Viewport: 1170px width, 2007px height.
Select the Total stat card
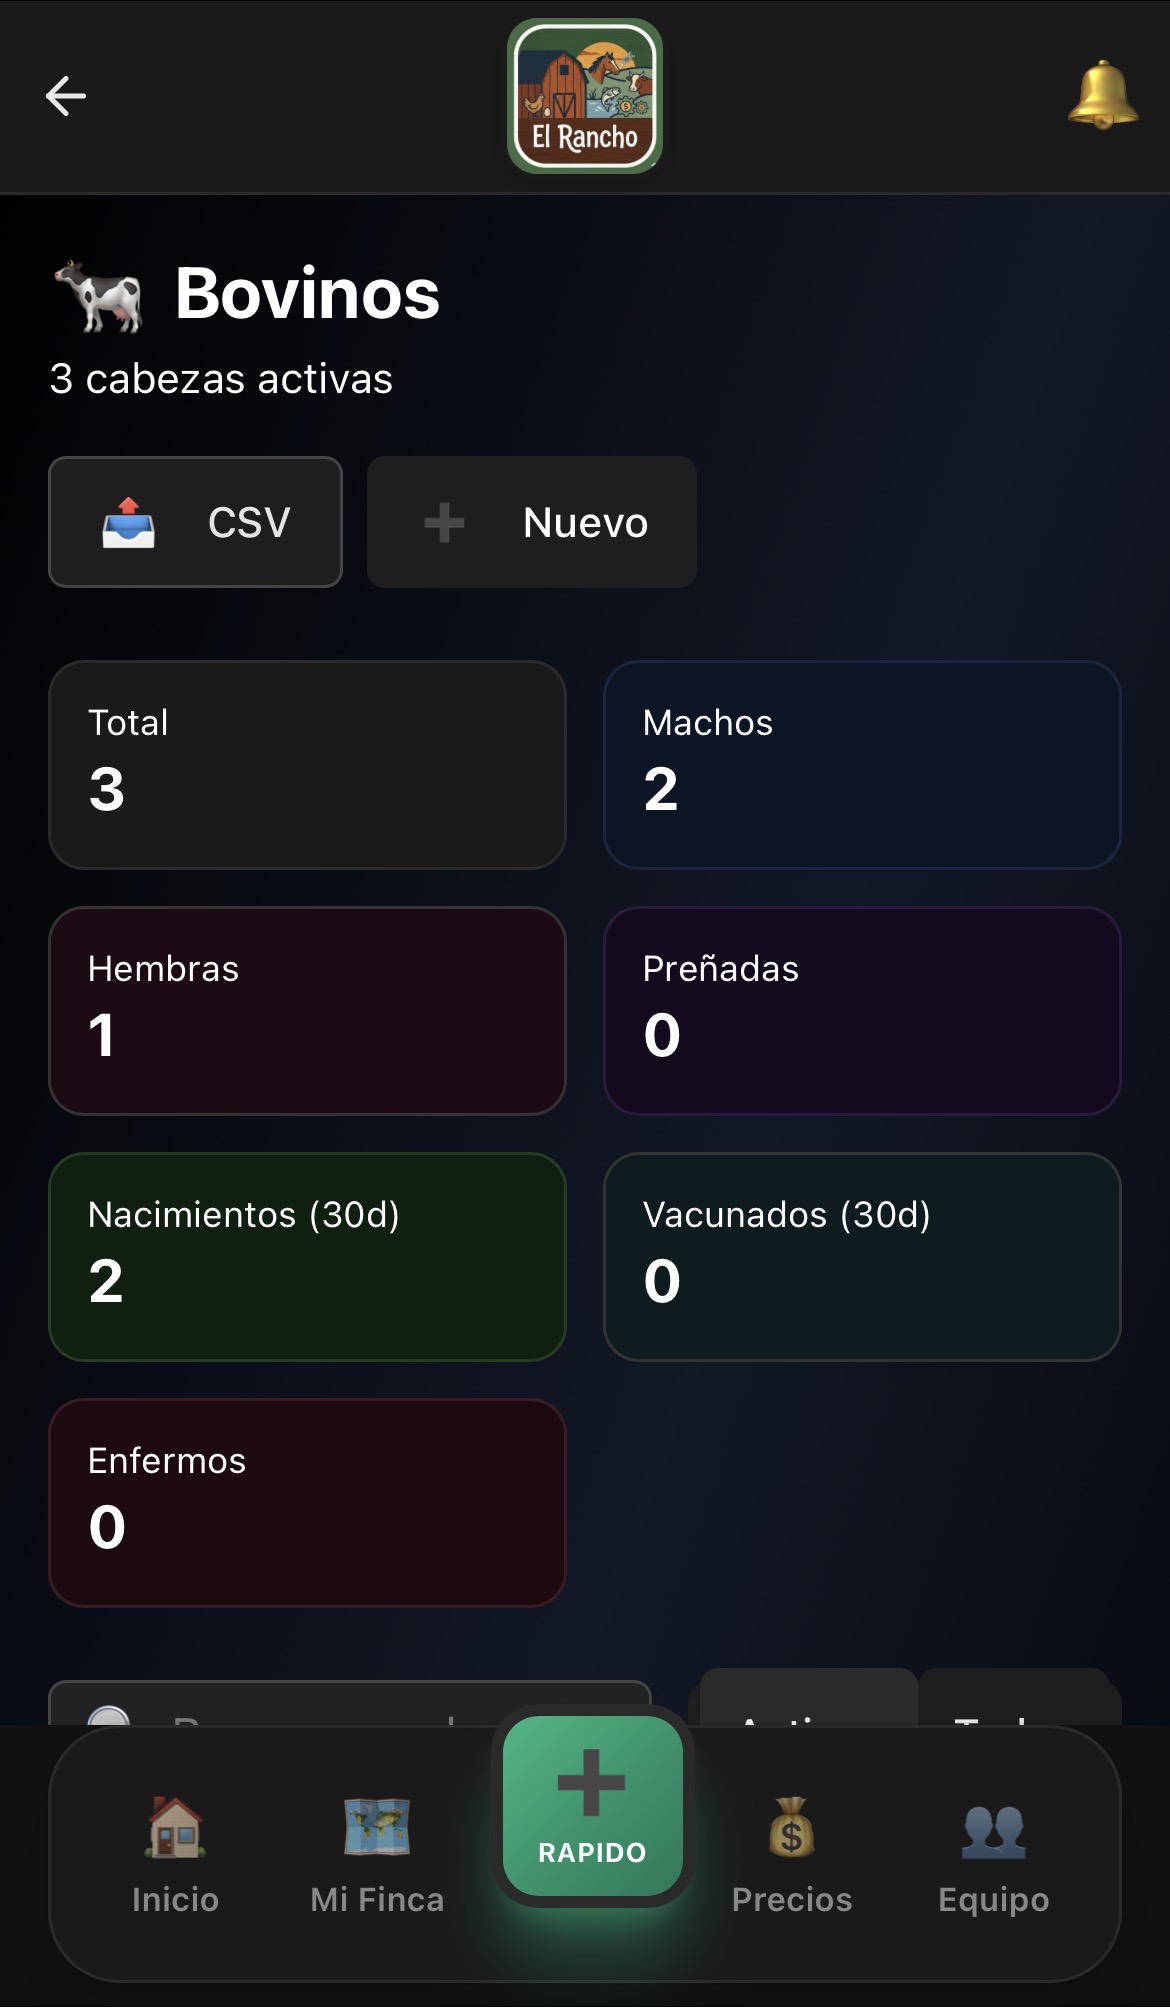pos(307,765)
